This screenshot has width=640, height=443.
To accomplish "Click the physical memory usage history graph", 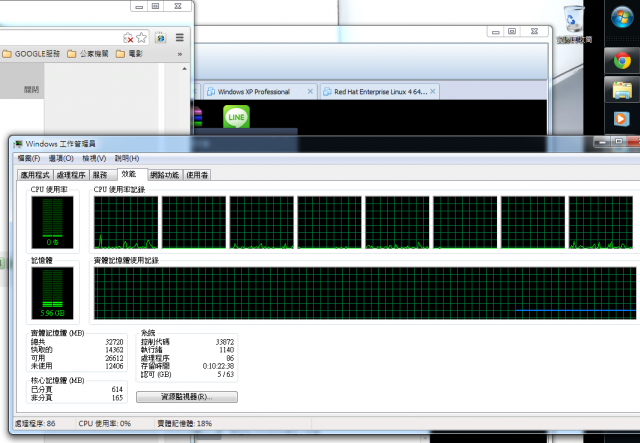I will coord(365,293).
